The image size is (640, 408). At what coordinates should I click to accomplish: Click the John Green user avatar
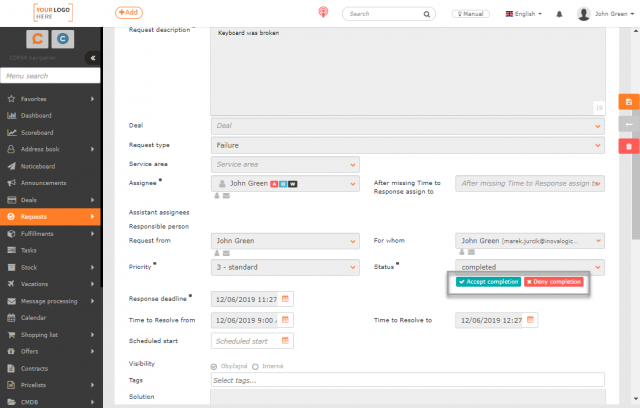584,14
